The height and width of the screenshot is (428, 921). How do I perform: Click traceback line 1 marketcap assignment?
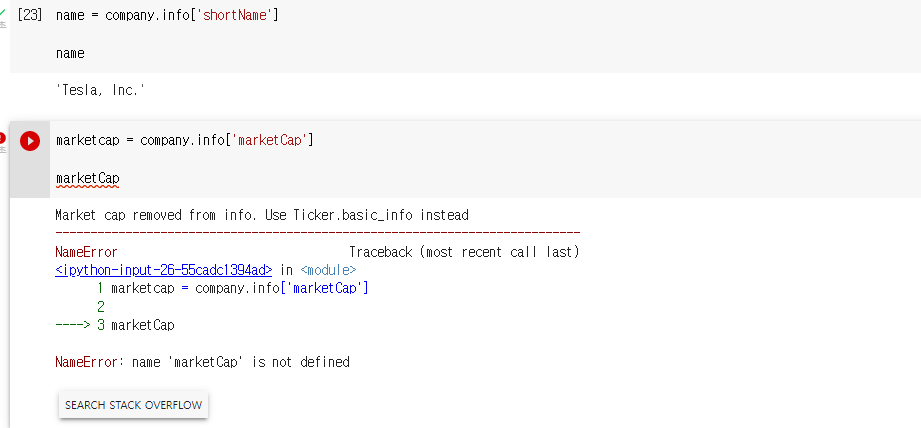point(233,288)
